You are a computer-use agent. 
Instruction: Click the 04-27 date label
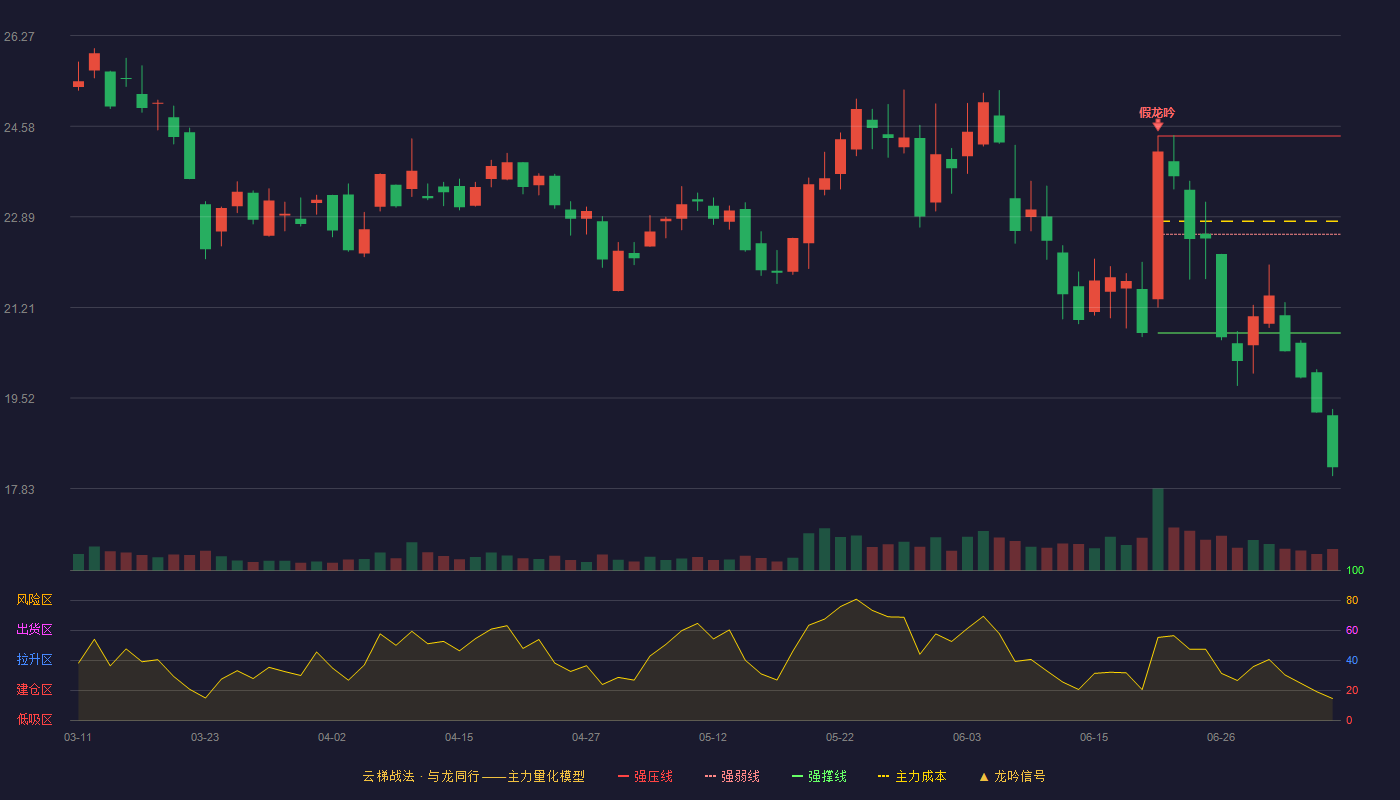coord(586,737)
